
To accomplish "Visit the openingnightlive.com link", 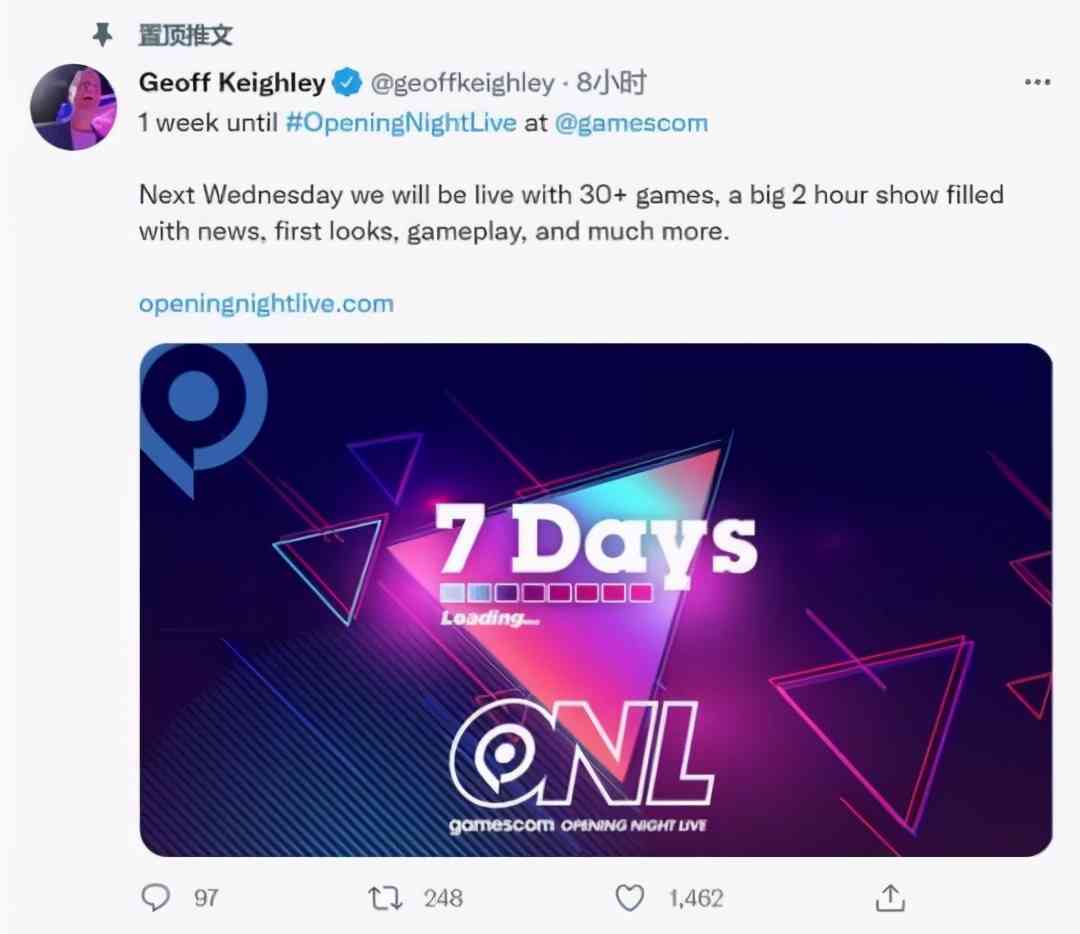I will click(x=266, y=304).
